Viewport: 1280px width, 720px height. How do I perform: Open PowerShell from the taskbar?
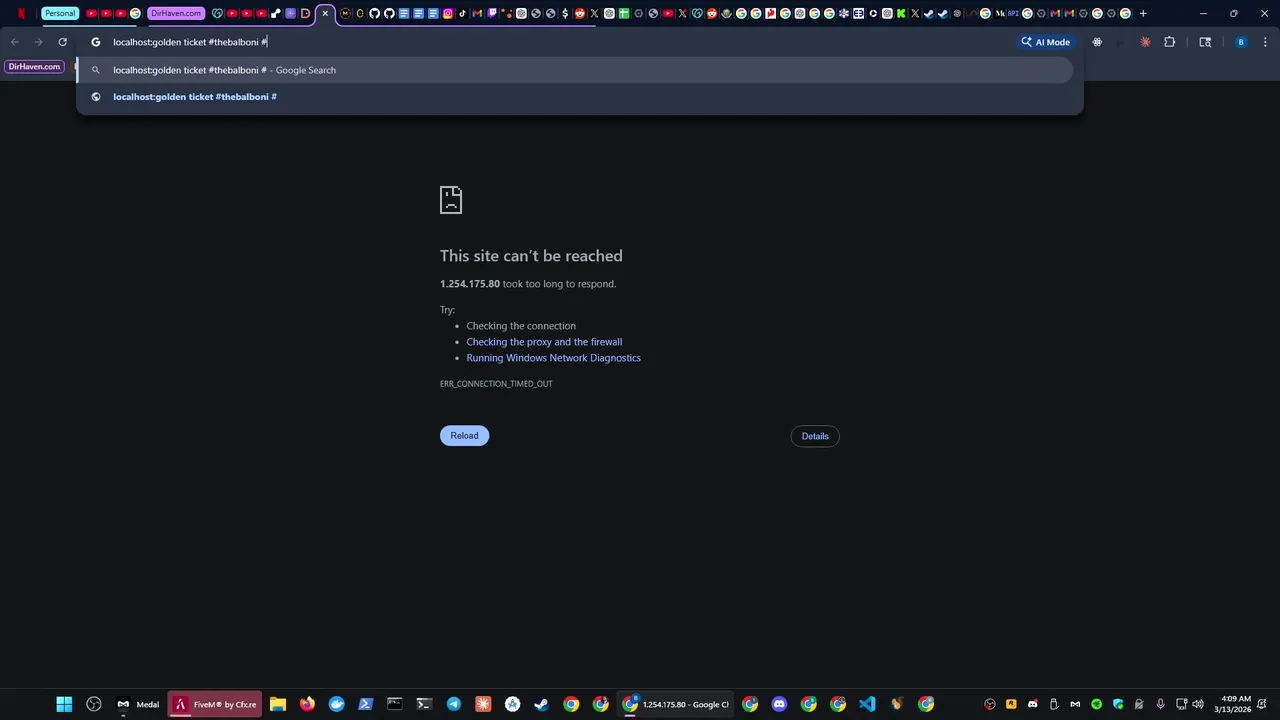(365, 704)
